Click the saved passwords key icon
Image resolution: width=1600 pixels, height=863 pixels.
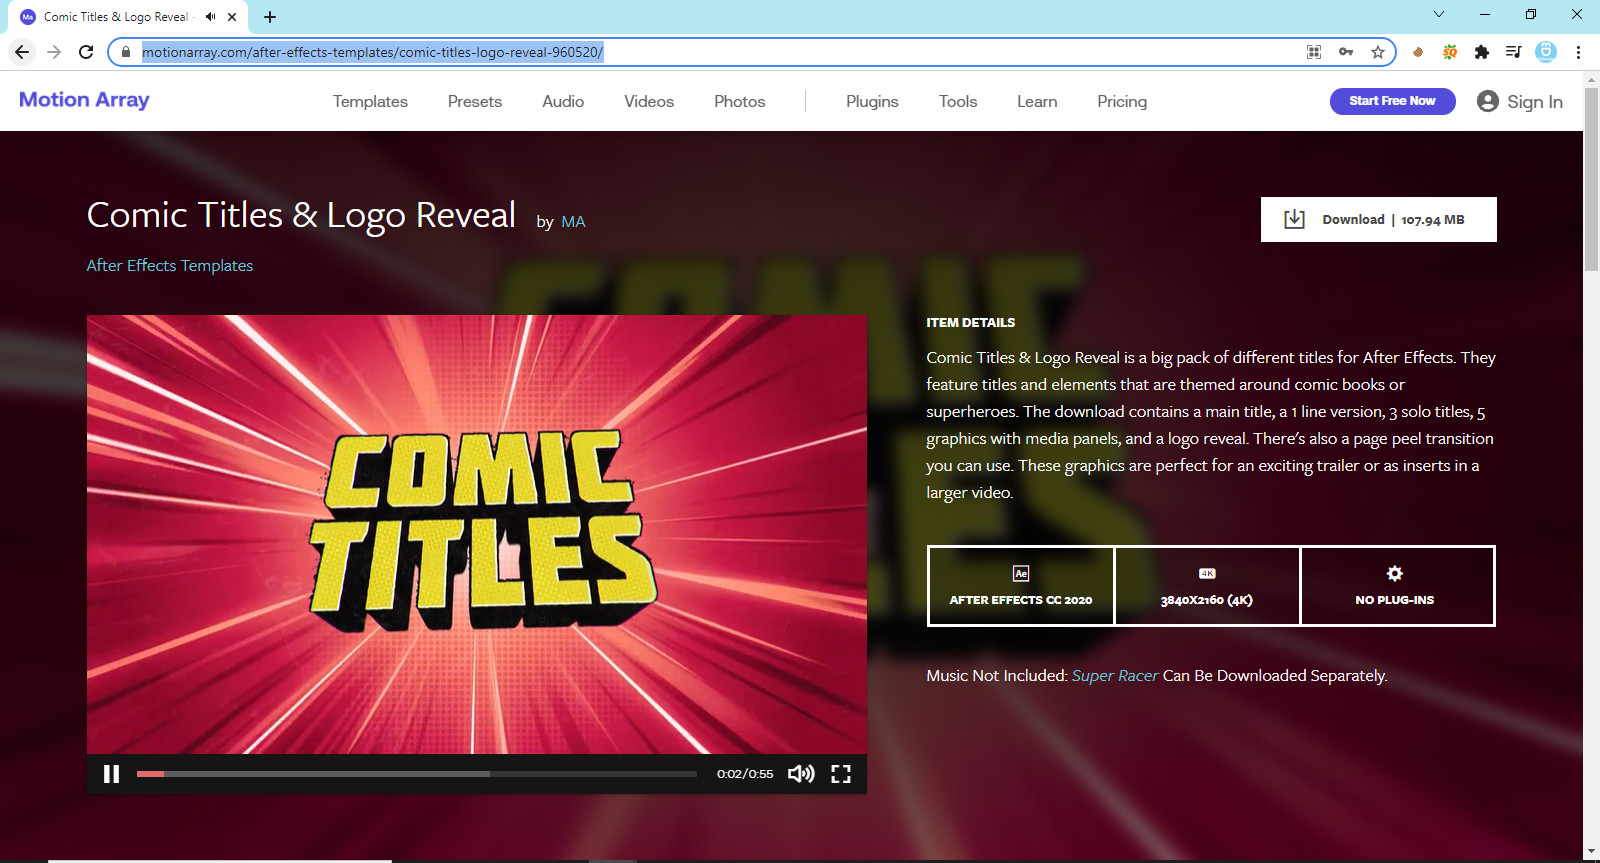pos(1346,52)
